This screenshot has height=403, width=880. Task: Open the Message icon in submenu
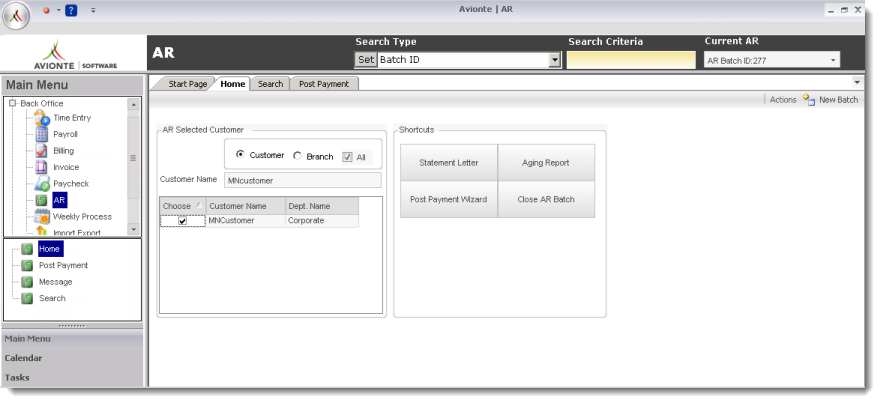point(27,282)
